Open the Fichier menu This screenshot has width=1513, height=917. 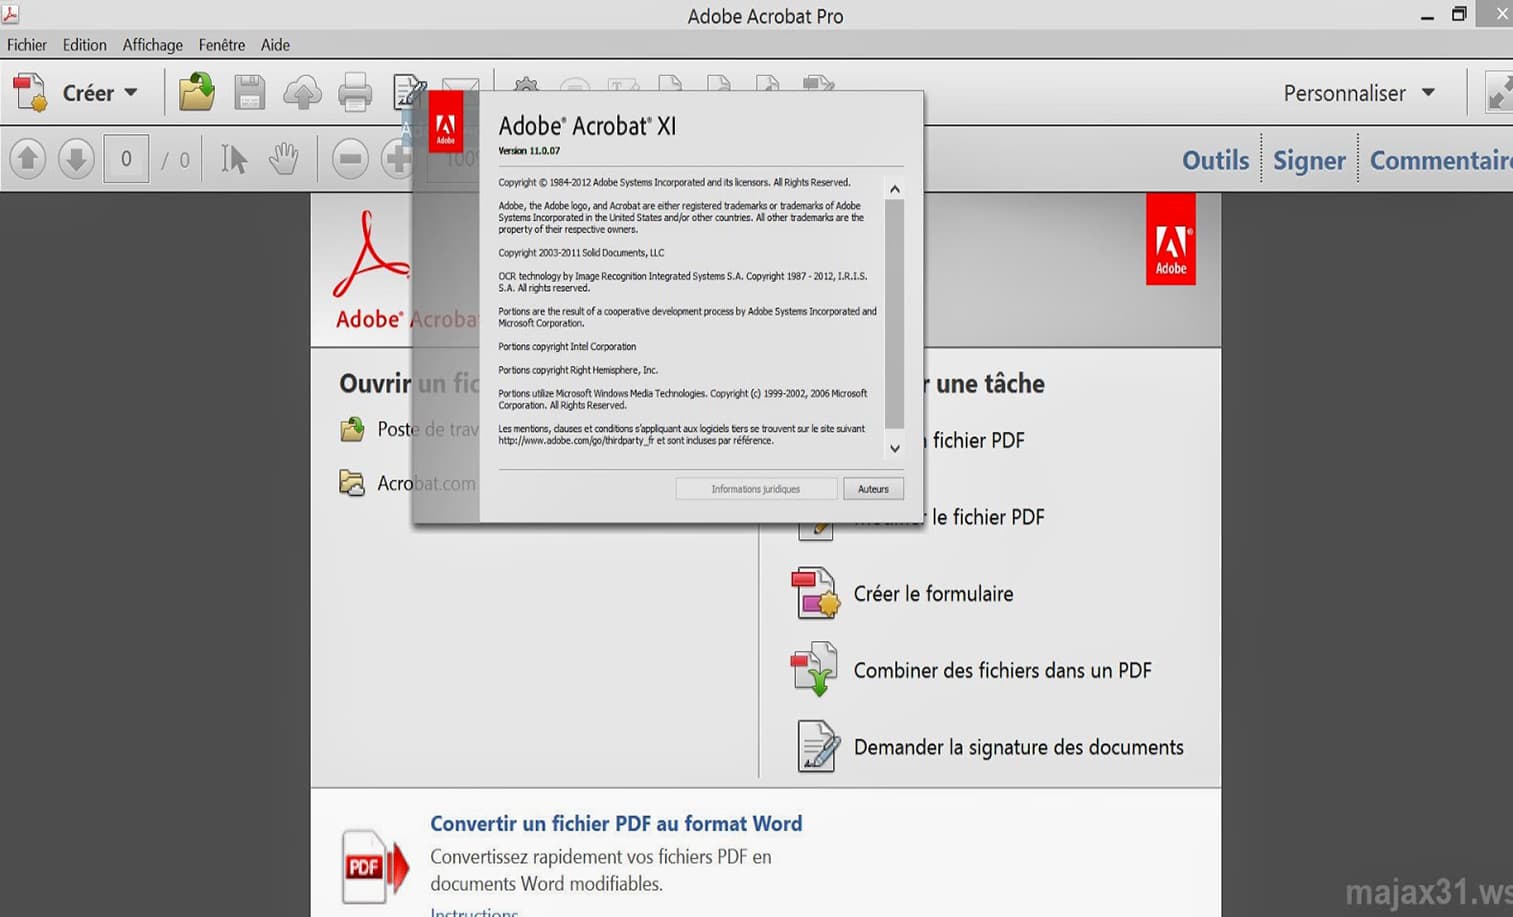pos(27,44)
